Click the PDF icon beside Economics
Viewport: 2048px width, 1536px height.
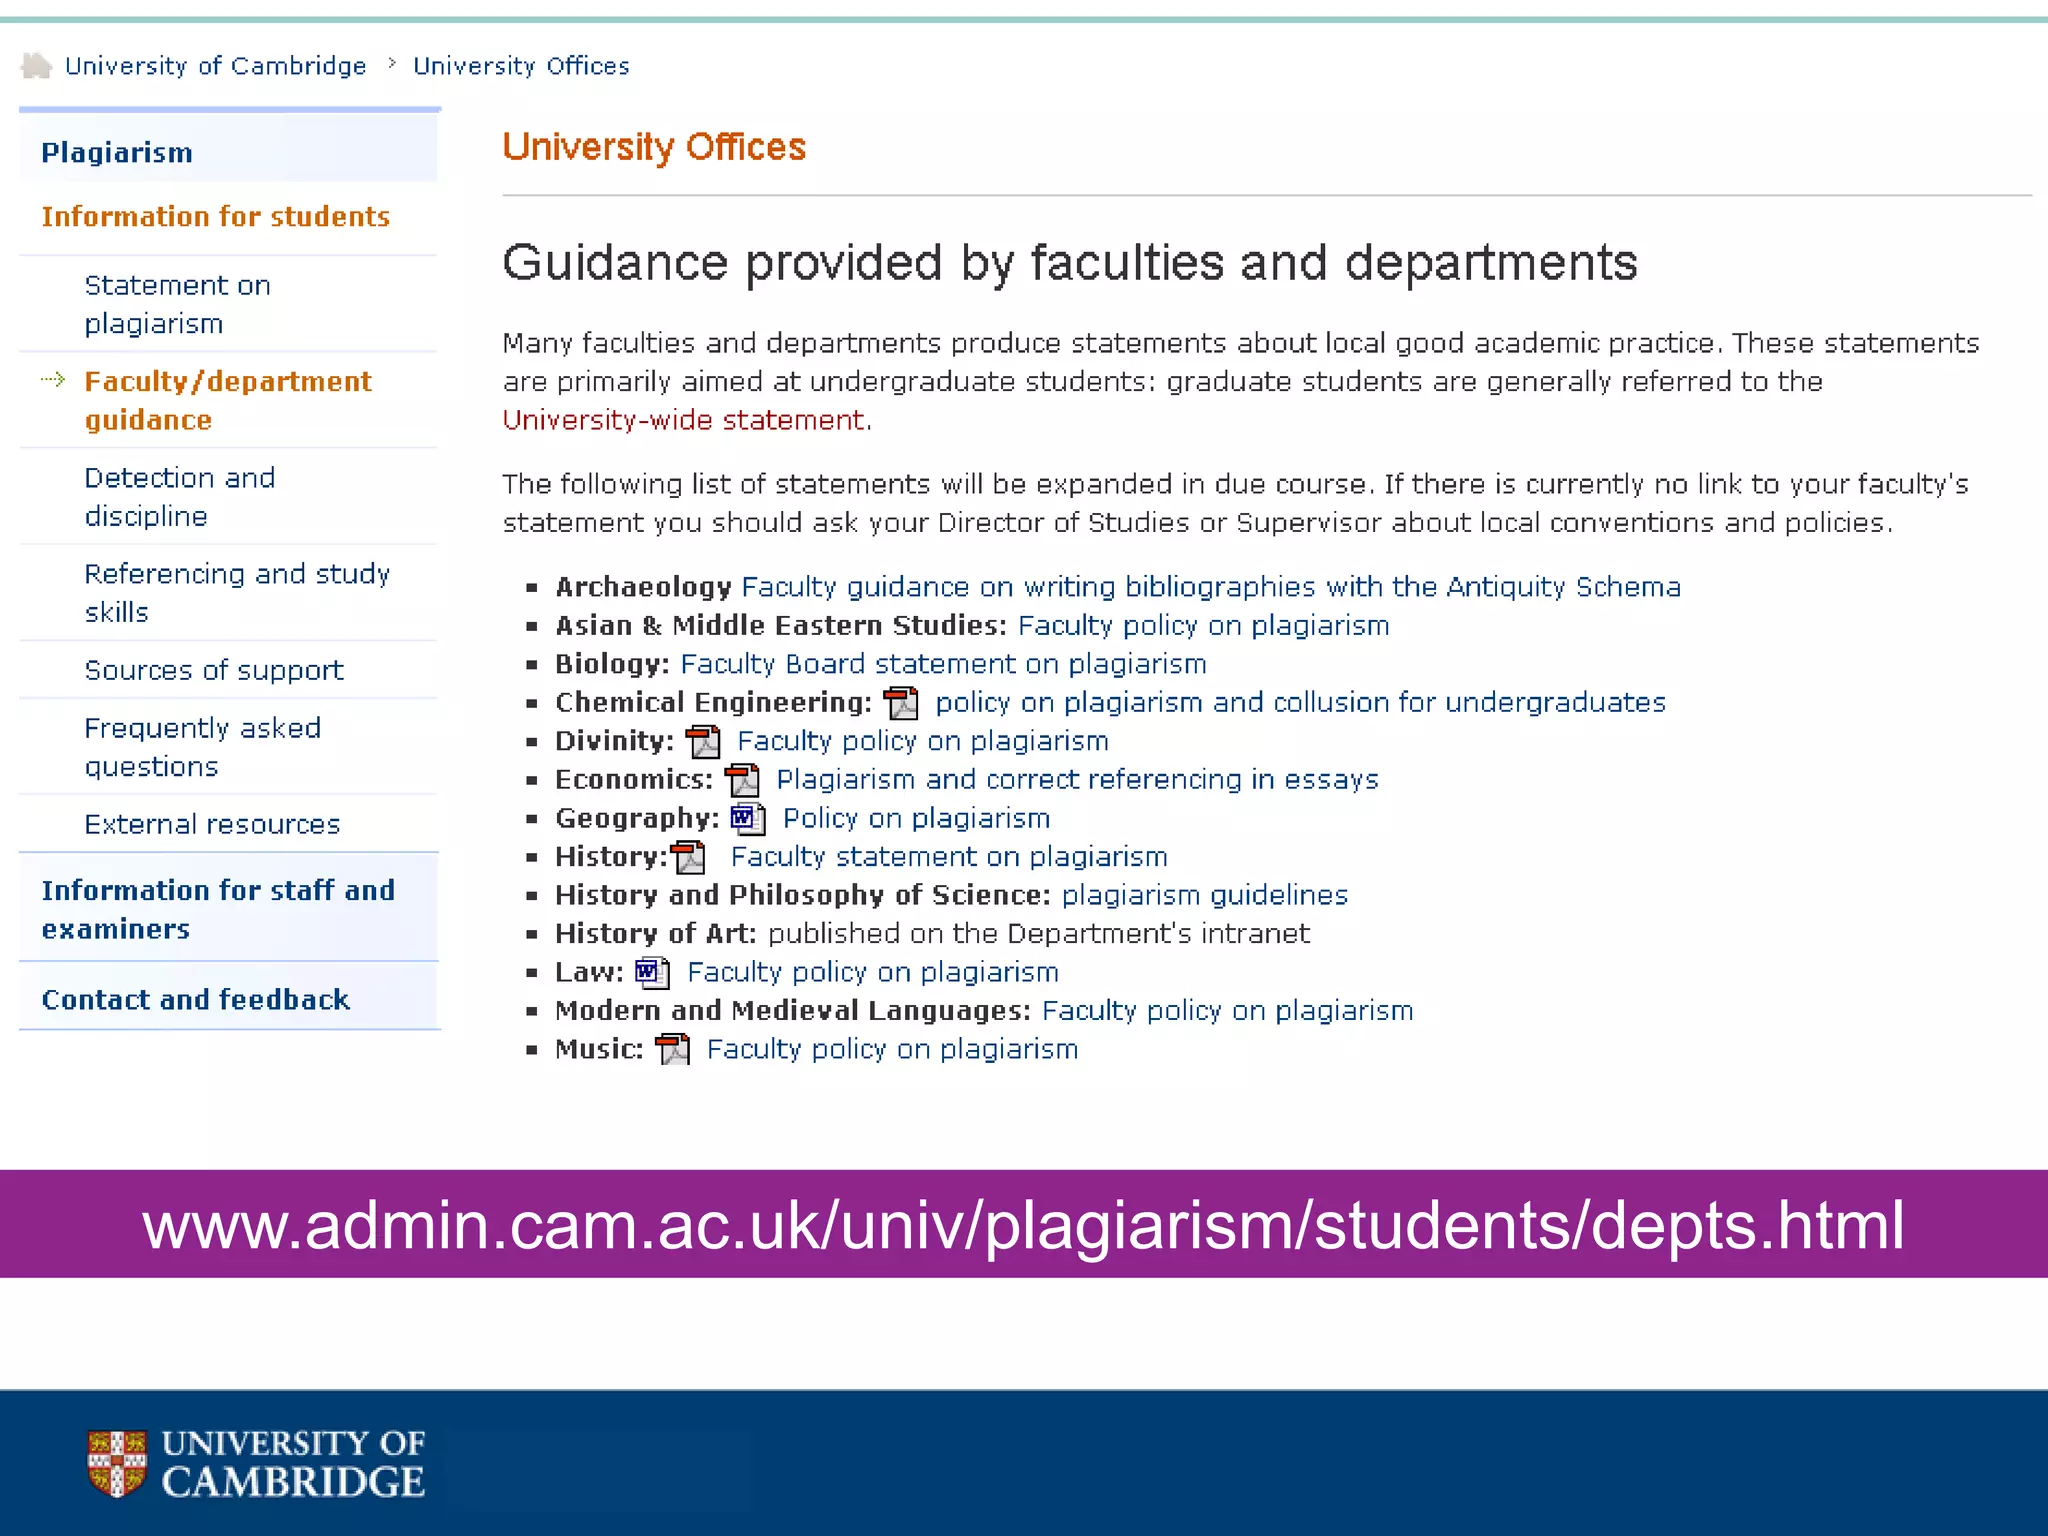(x=742, y=780)
